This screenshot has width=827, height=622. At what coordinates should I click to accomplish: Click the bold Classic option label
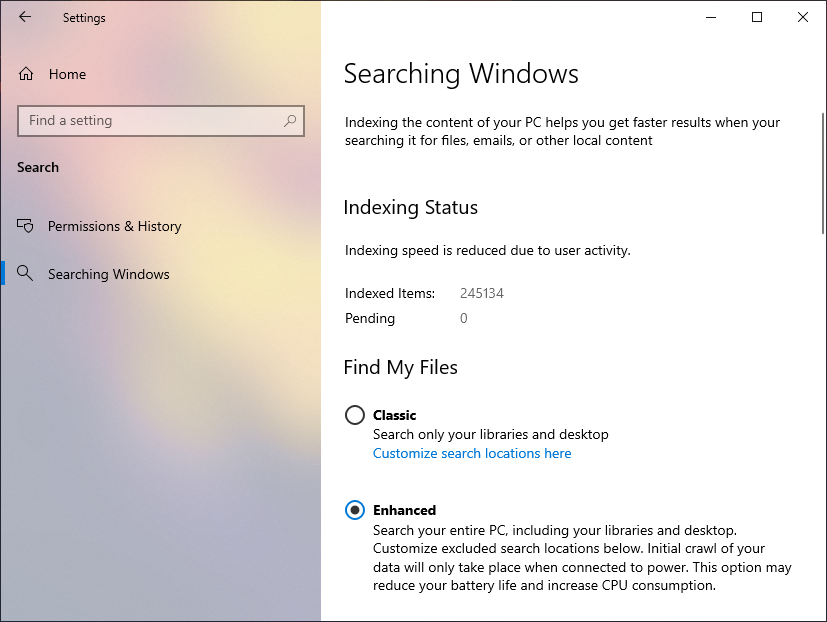click(394, 415)
